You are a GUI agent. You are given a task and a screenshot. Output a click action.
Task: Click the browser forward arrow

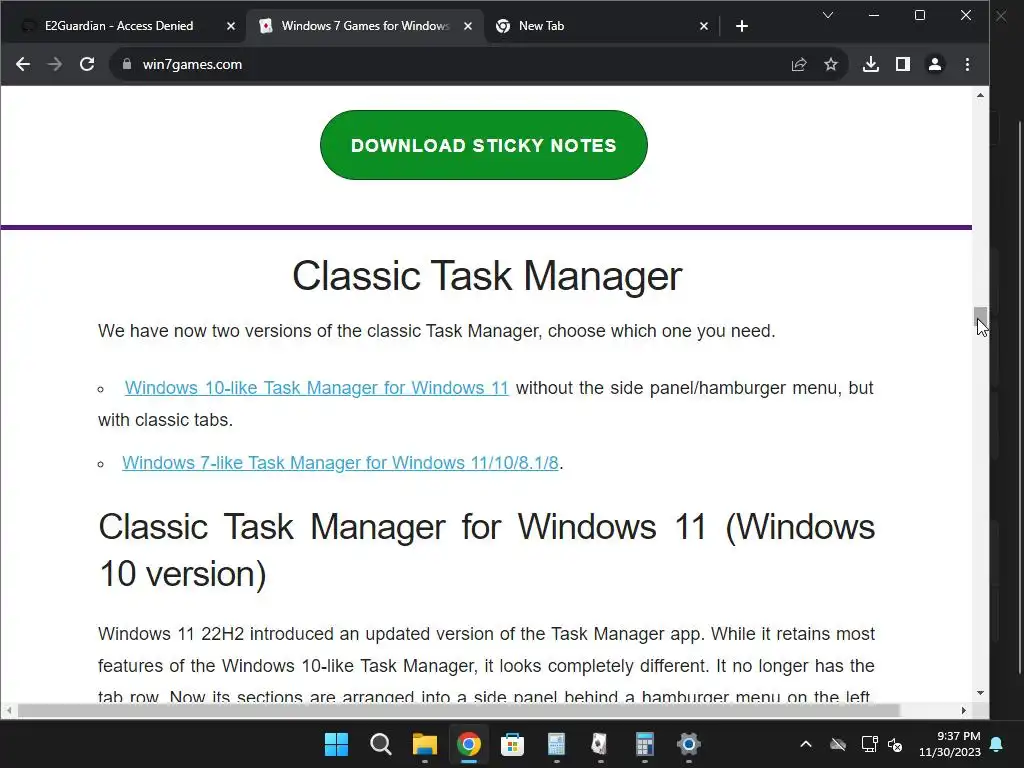(x=55, y=64)
